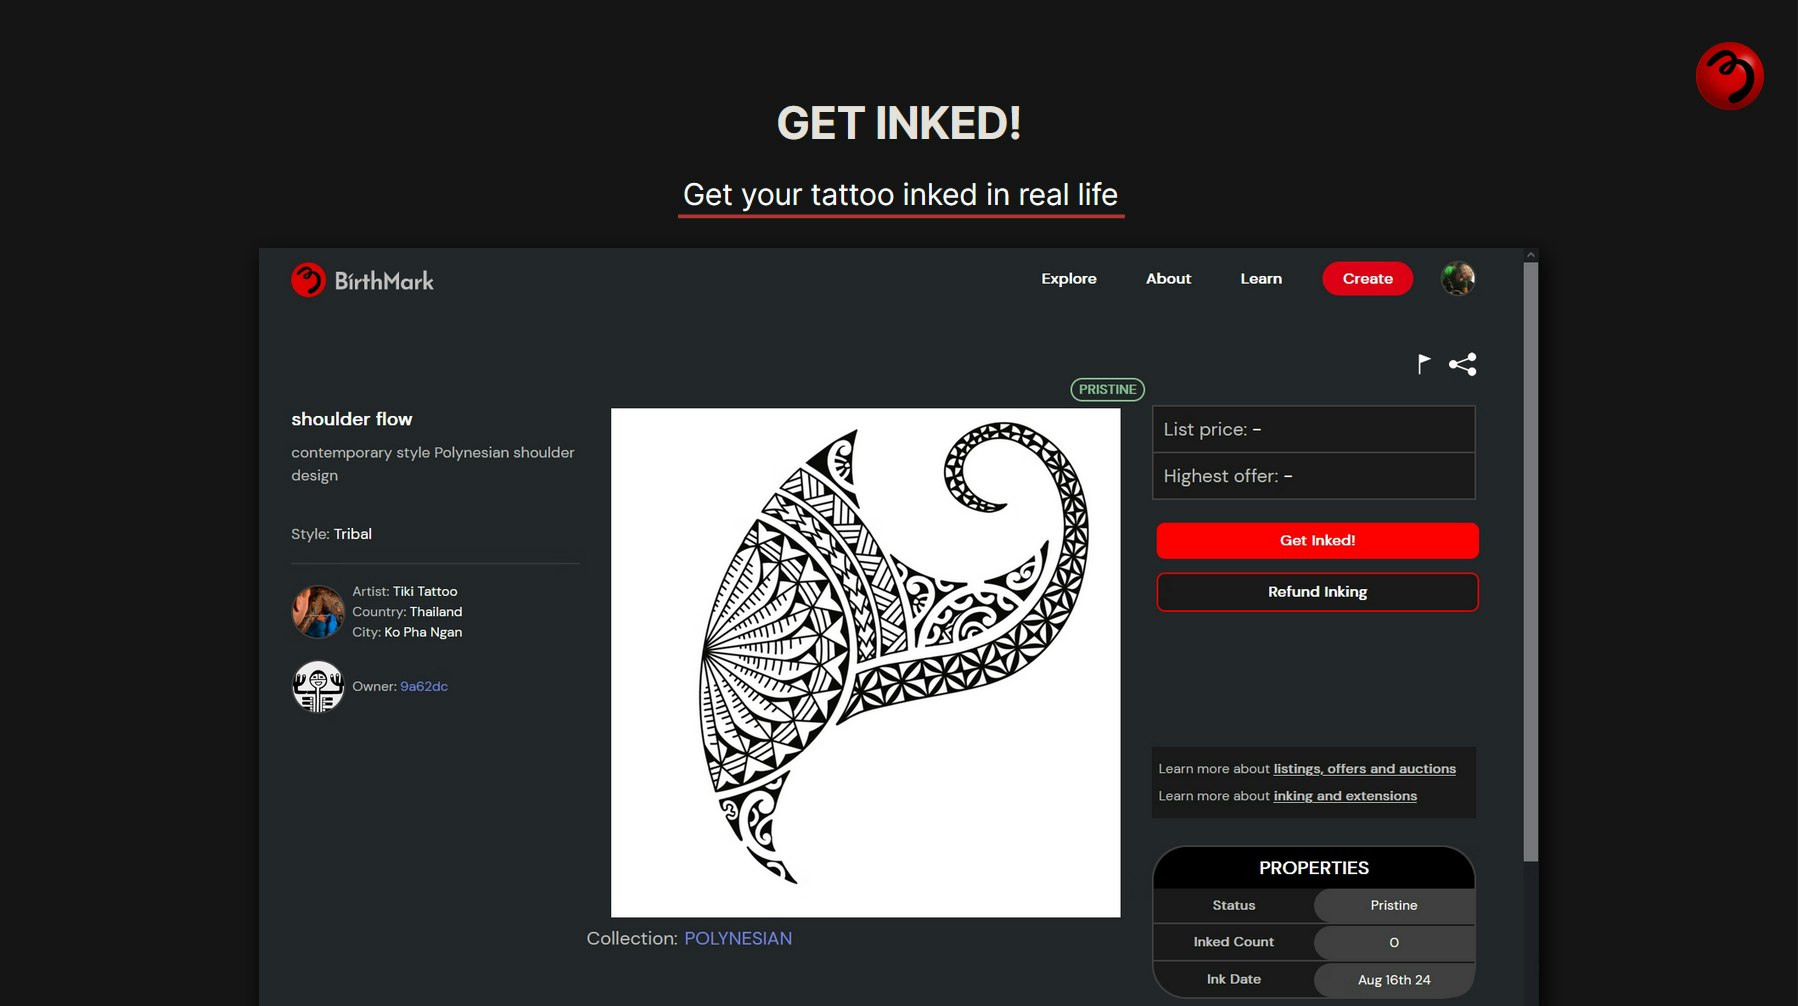Open the user profile avatar menu
Viewport: 1798px width, 1006px height.
point(1457,278)
